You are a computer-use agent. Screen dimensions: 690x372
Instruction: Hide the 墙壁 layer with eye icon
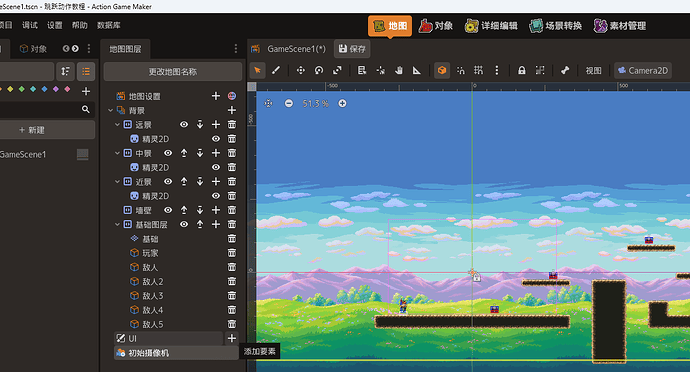point(168,210)
